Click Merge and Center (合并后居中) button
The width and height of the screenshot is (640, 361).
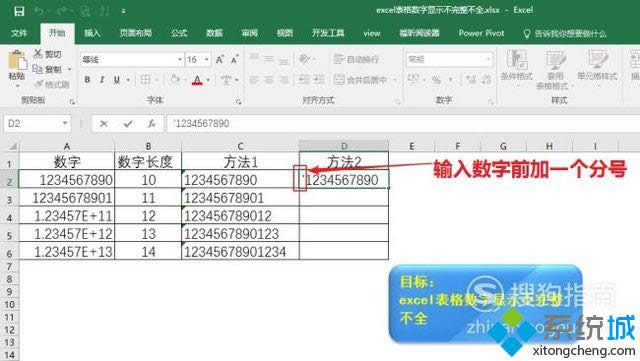pyautogui.click(x=361, y=80)
